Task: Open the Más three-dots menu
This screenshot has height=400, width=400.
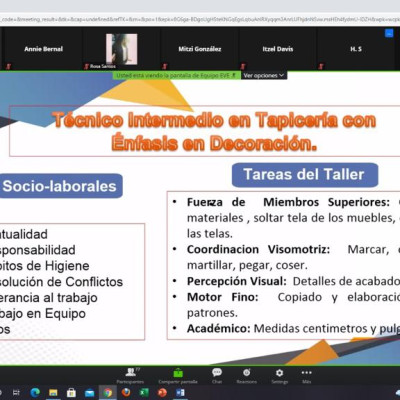Action: (307, 376)
